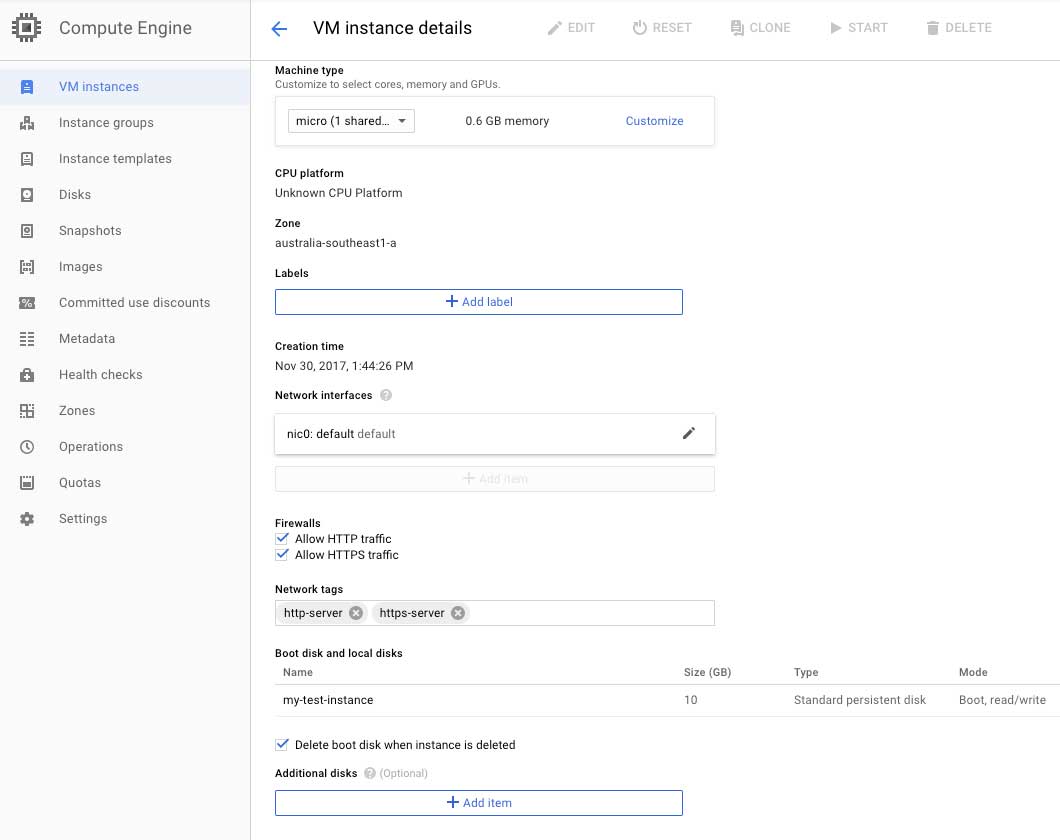Go to Committed use discounts
Viewport: 1060px width, 840px height.
pos(134,303)
